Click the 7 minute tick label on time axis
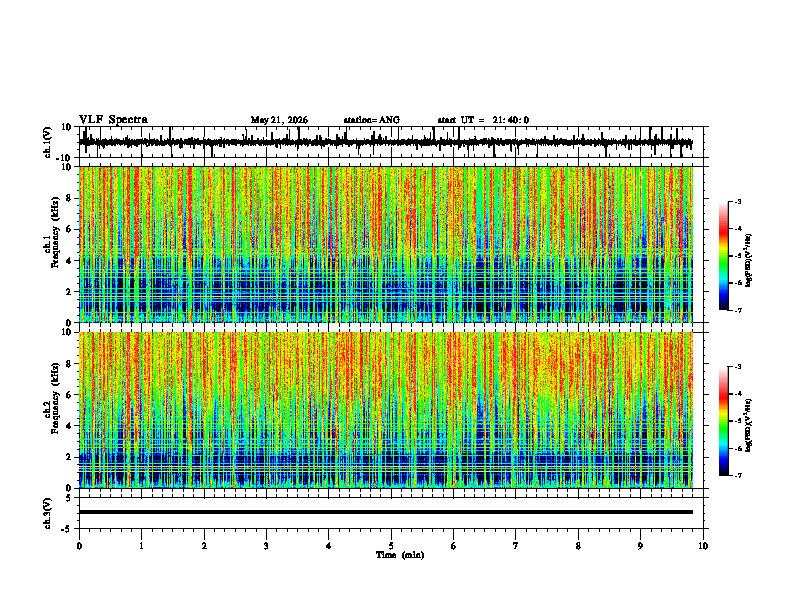The height and width of the screenshot is (612, 792). click(x=516, y=546)
